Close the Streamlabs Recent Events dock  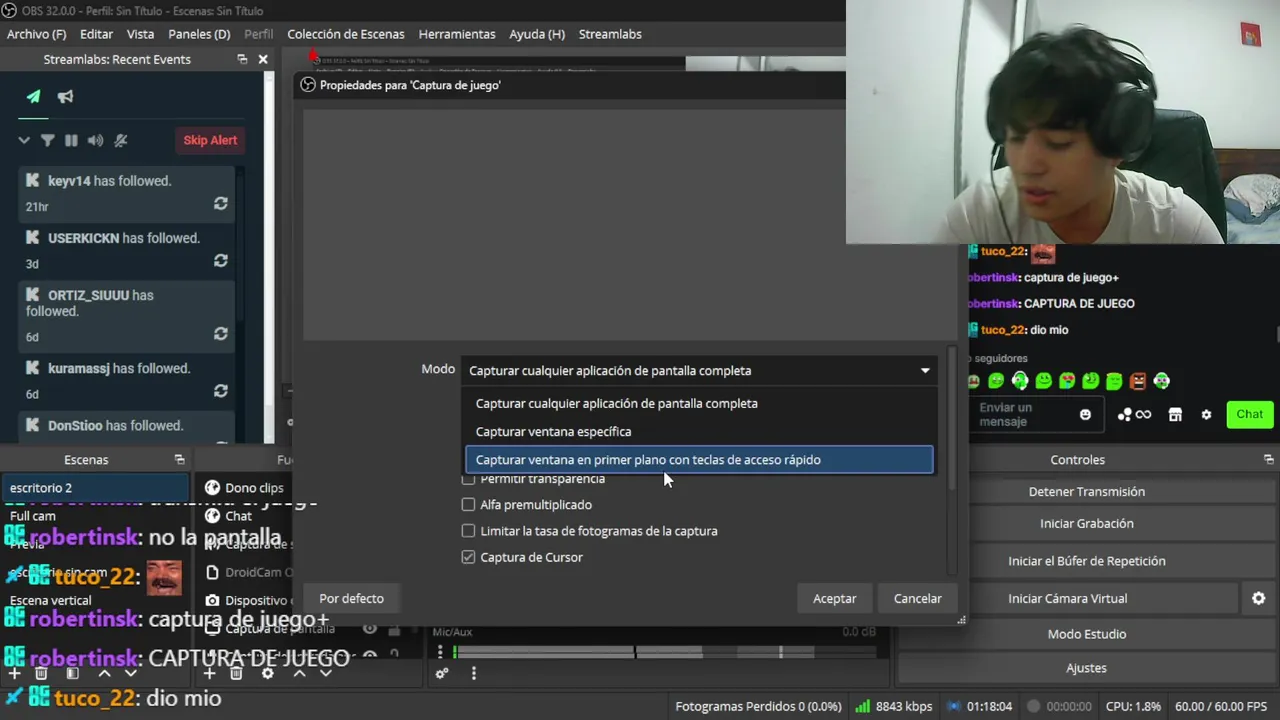click(x=263, y=59)
